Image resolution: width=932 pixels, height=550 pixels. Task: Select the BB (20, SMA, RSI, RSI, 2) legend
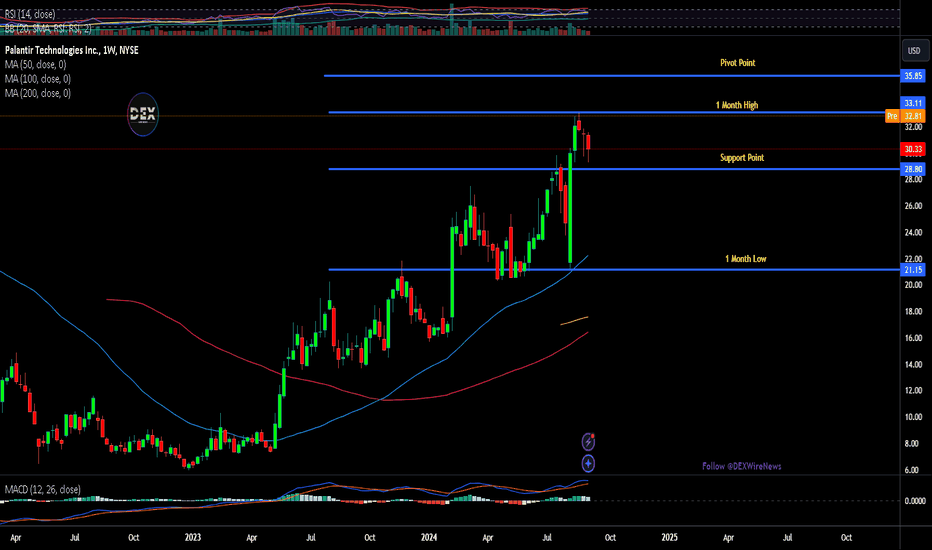[x=48, y=28]
